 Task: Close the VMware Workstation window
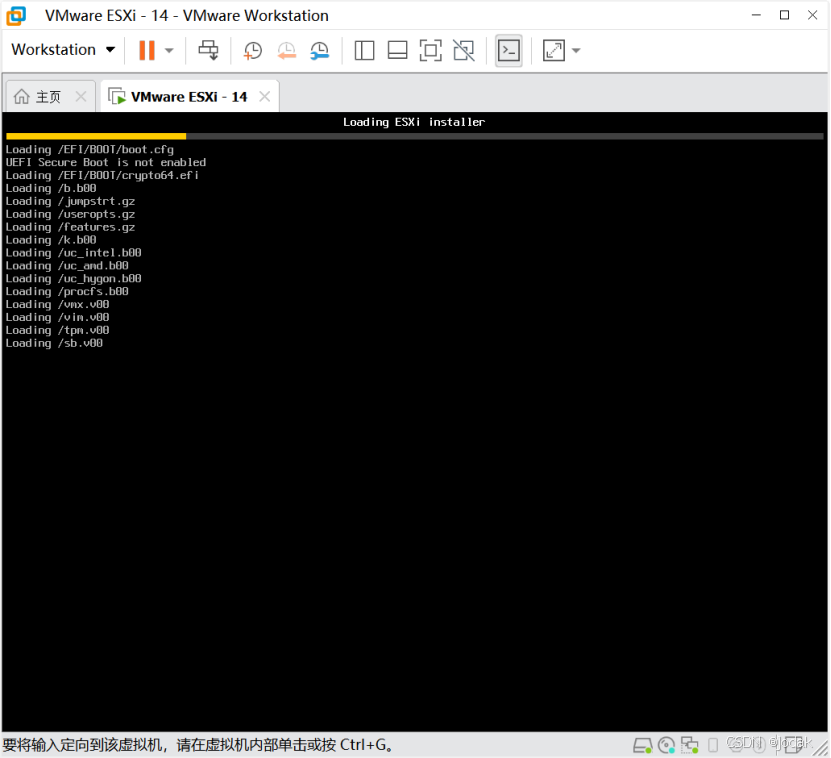click(x=812, y=15)
